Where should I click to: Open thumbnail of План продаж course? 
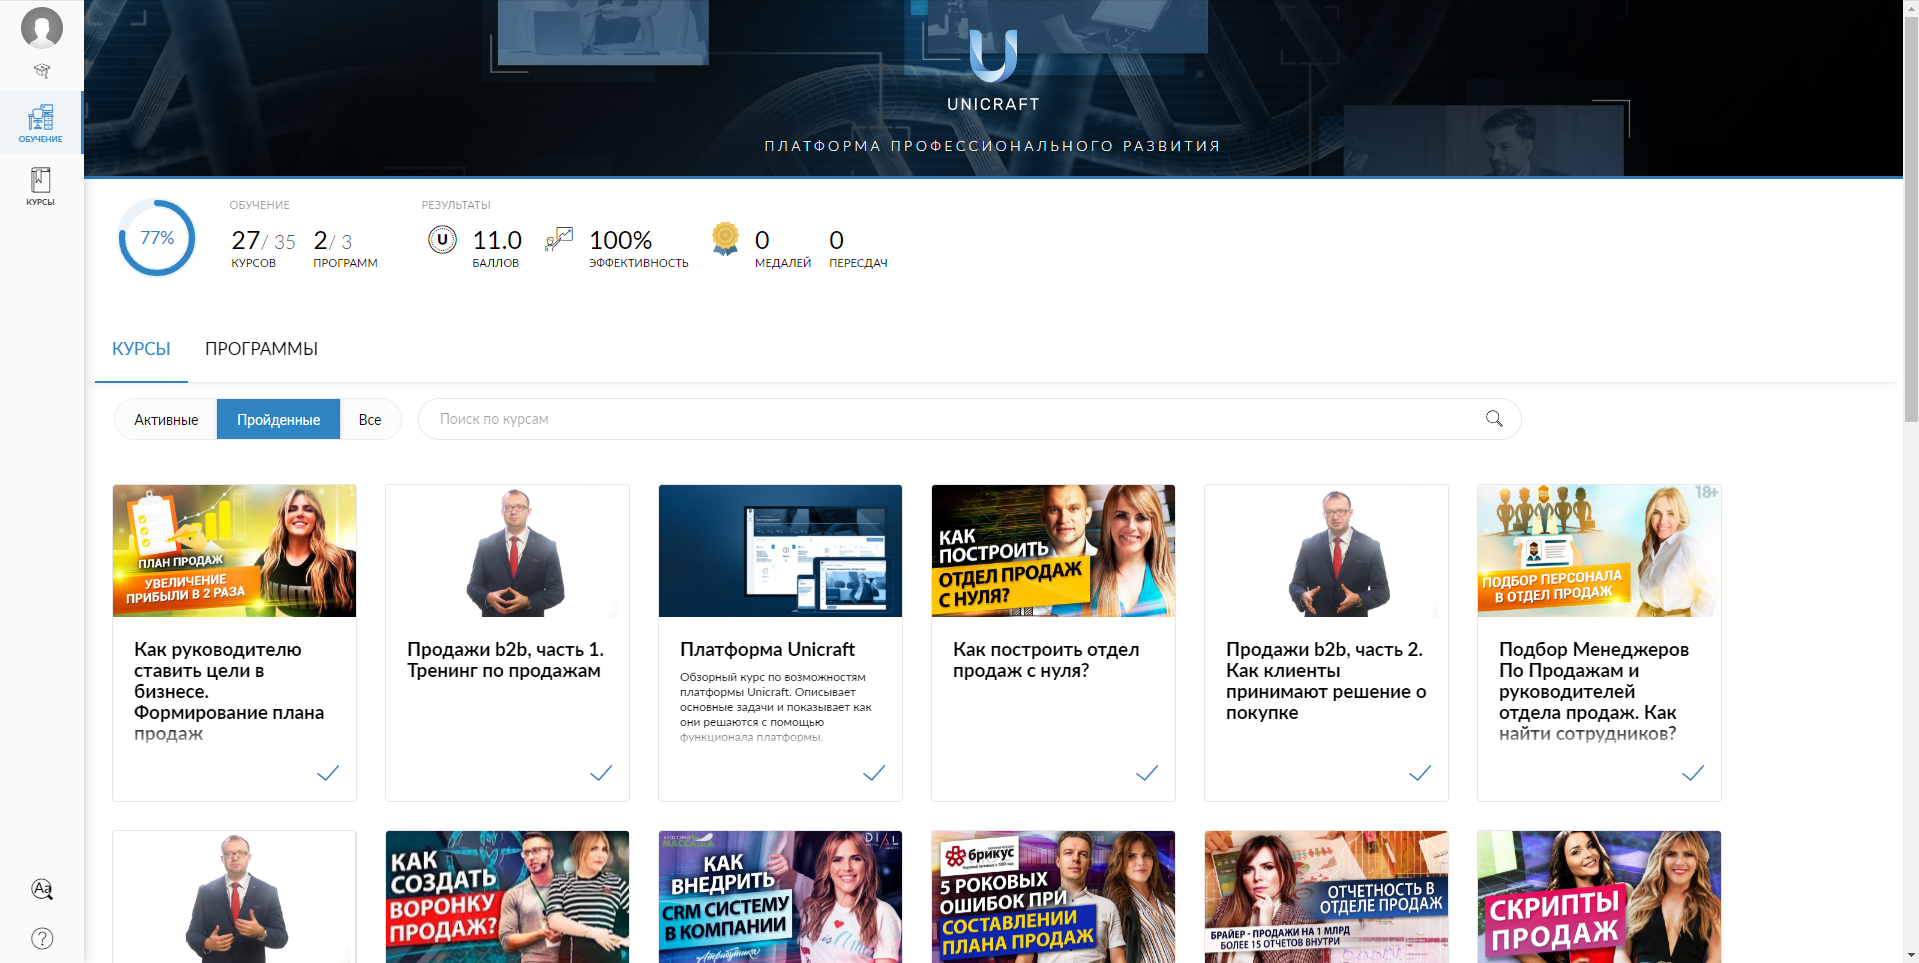234,551
